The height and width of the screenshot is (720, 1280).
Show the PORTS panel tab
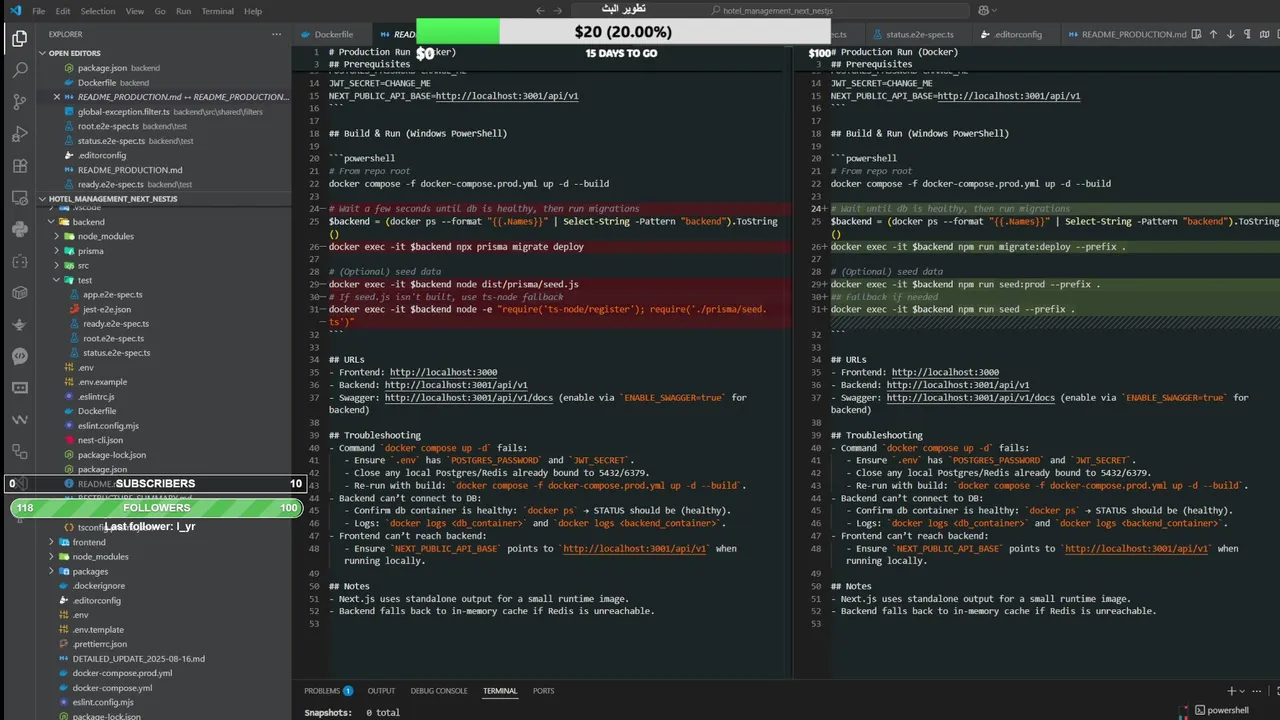pos(543,691)
